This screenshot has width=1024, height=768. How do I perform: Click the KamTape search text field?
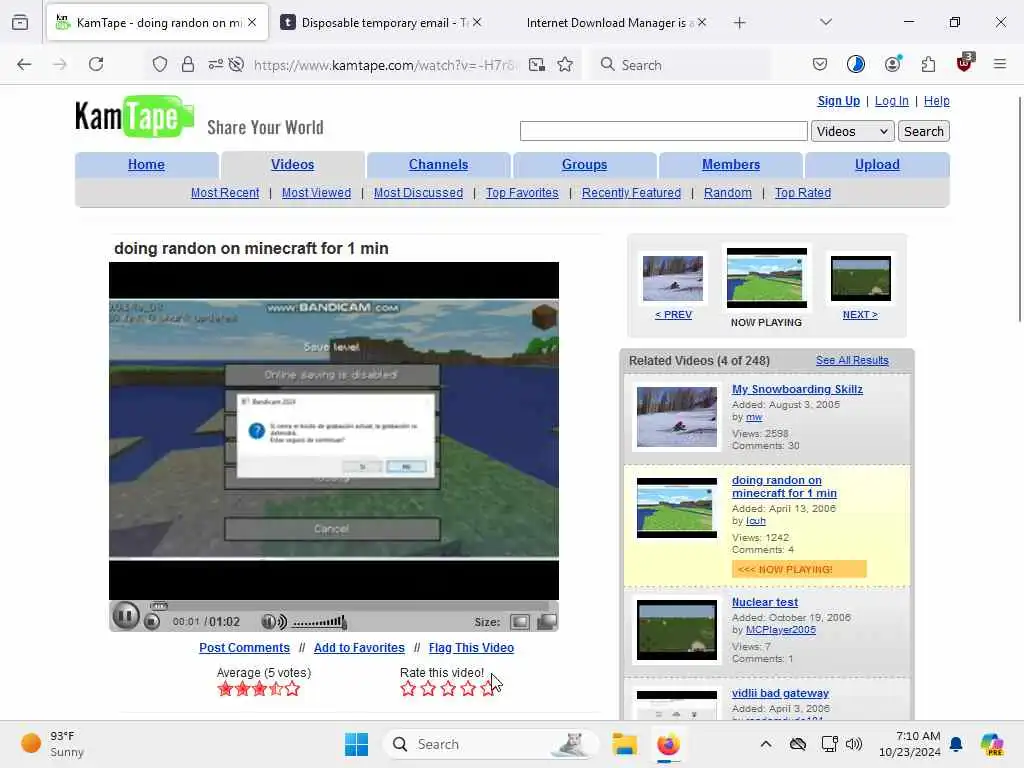[664, 131]
